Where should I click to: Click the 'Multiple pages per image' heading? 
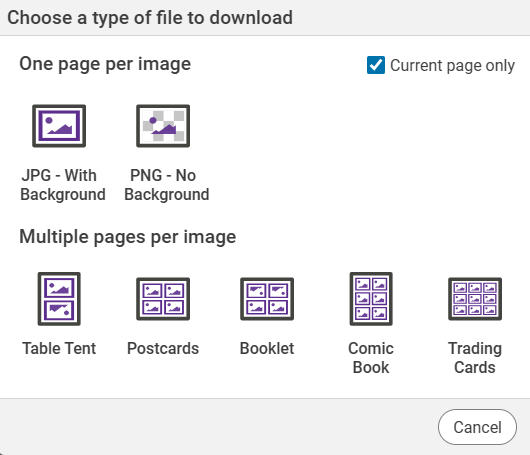pyautogui.click(x=128, y=237)
